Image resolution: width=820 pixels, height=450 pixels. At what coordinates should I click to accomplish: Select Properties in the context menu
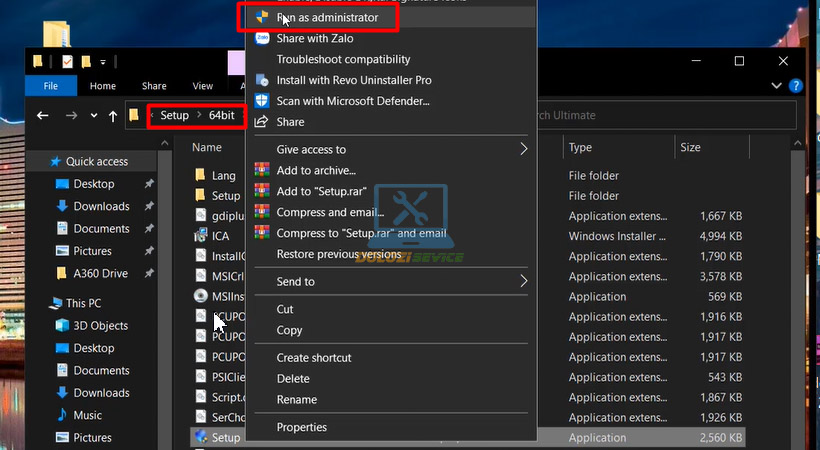tap(301, 427)
